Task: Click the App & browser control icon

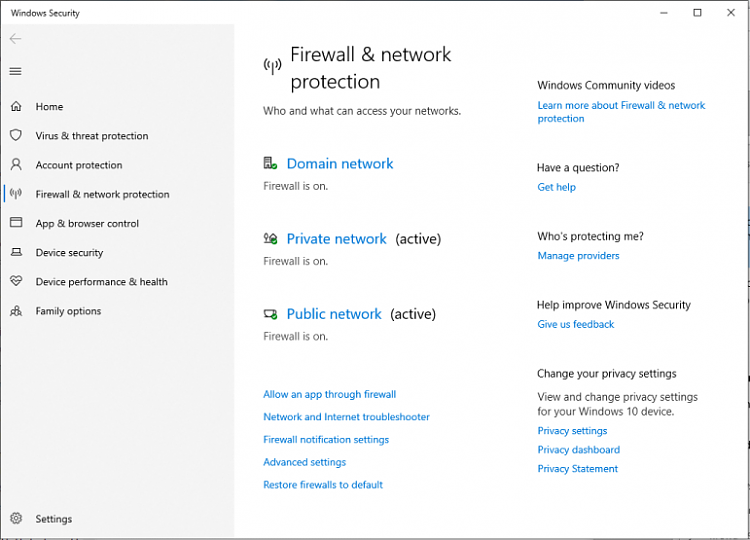Action: pos(16,222)
